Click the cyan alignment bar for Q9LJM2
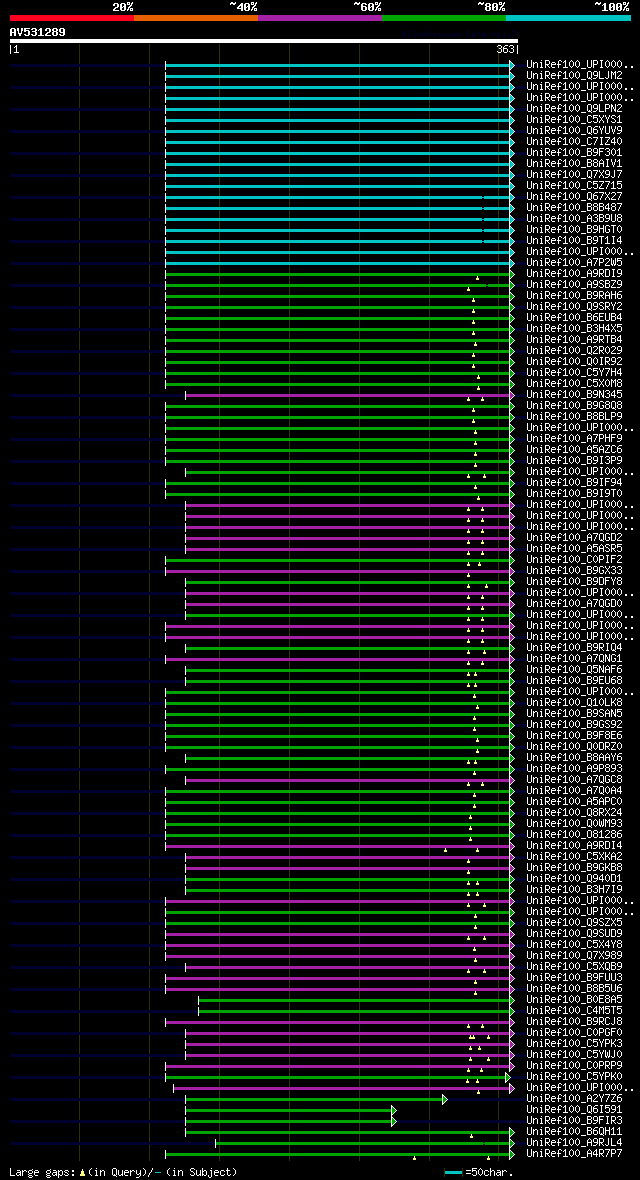 [x=337, y=76]
